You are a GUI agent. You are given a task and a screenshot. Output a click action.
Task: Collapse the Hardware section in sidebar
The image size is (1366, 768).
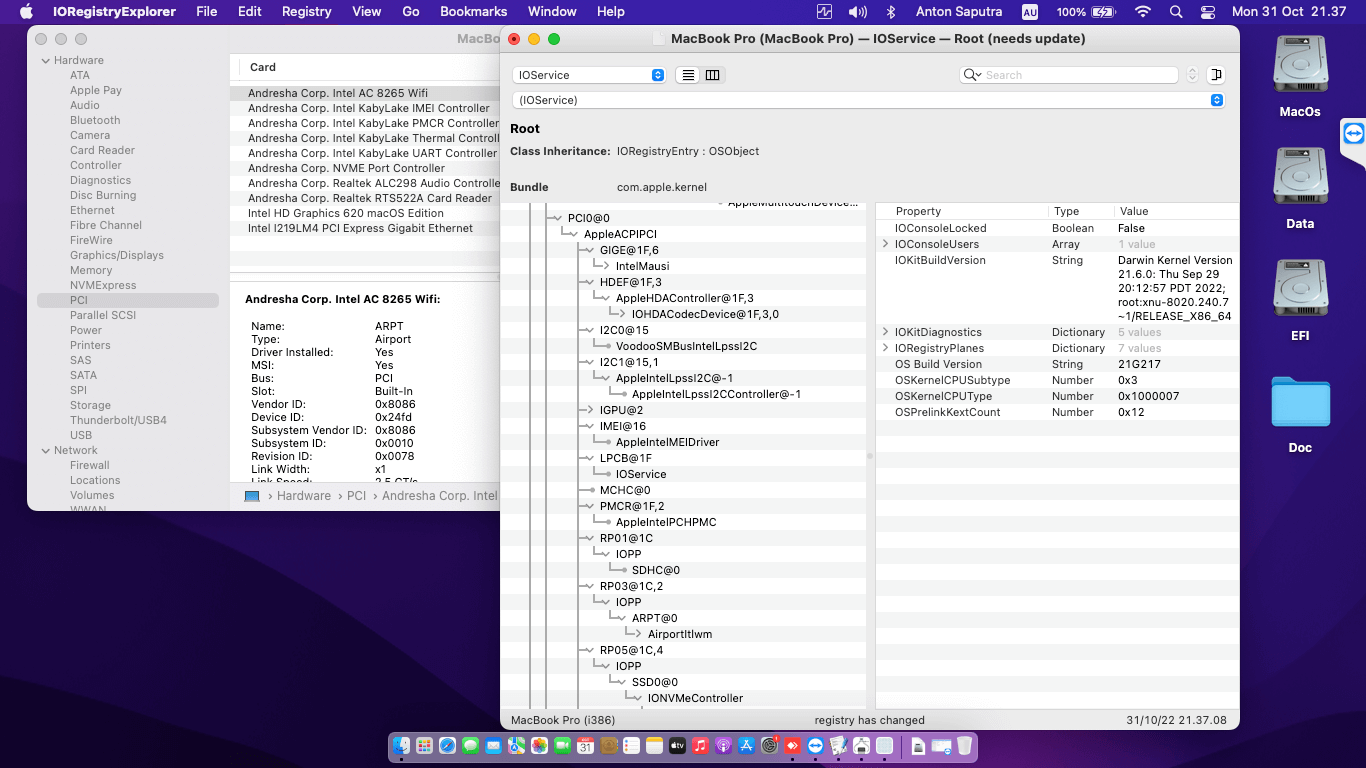pyautogui.click(x=45, y=60)
